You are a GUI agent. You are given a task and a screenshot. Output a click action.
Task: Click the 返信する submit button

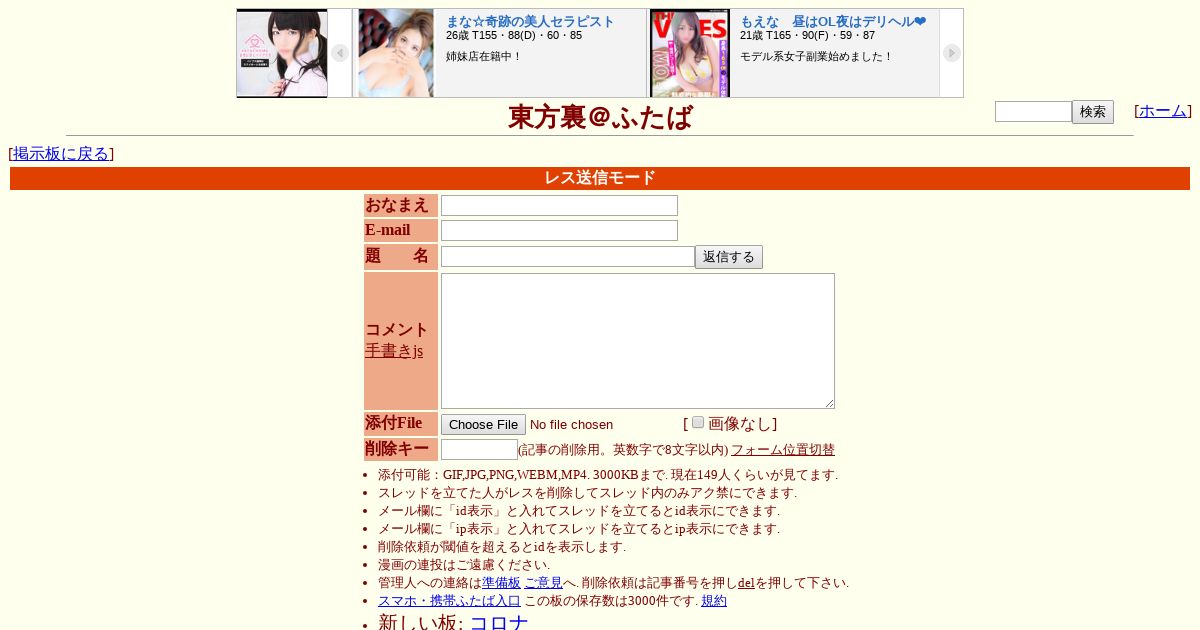coord(729,257)
